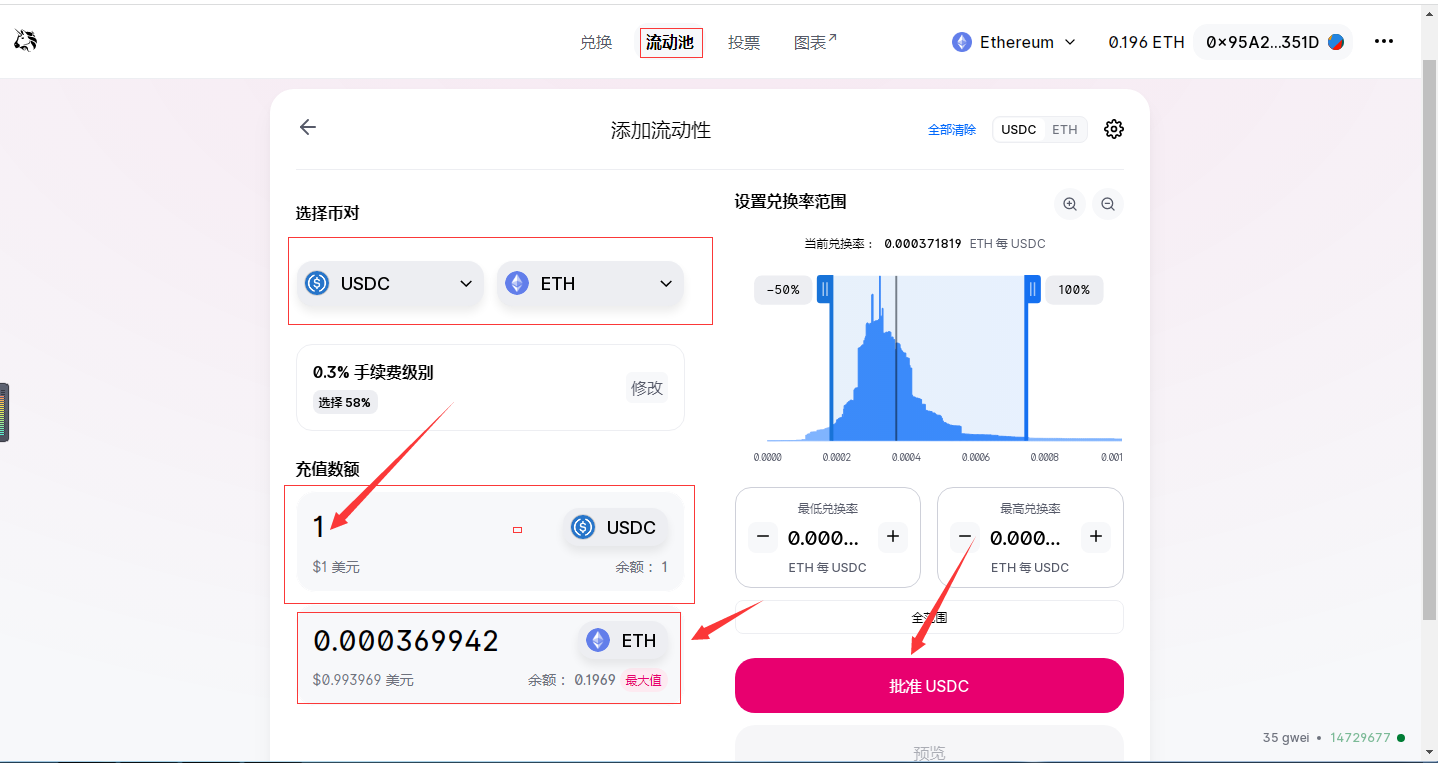Click the Ethereum network logo icon

click(962, 42)
